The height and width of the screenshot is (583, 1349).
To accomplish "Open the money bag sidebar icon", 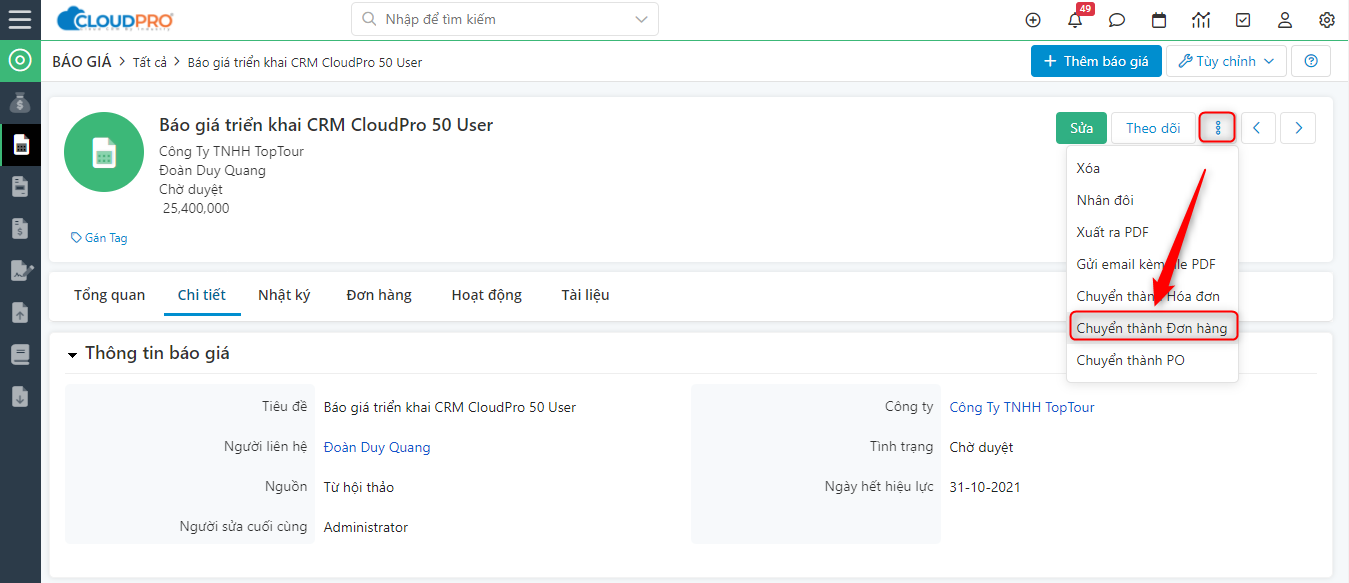I will (20, 103).
